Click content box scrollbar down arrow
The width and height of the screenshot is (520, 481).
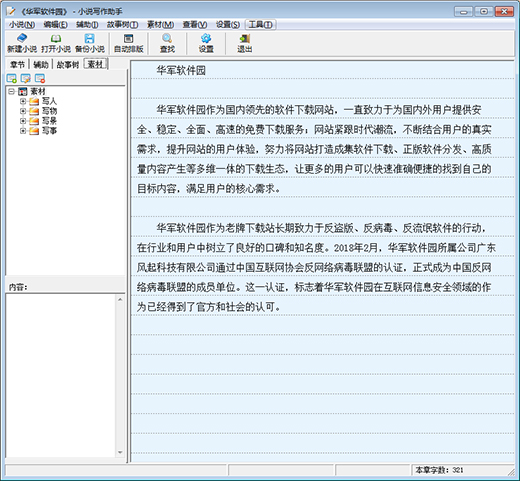(x=120, y=452)
